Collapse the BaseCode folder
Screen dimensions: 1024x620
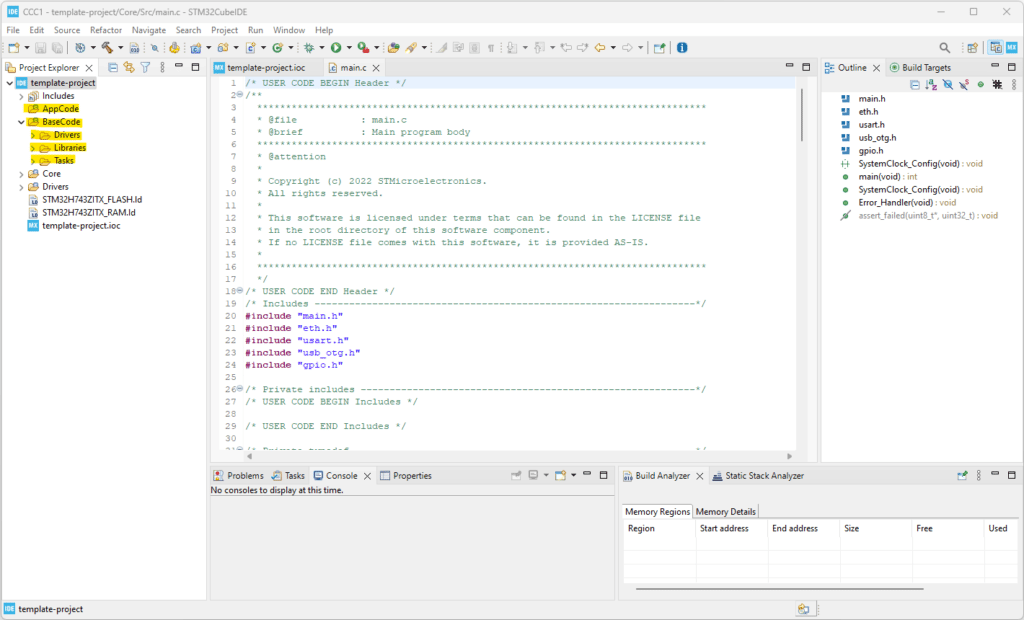pyautogui.click(x=21, y=122)
